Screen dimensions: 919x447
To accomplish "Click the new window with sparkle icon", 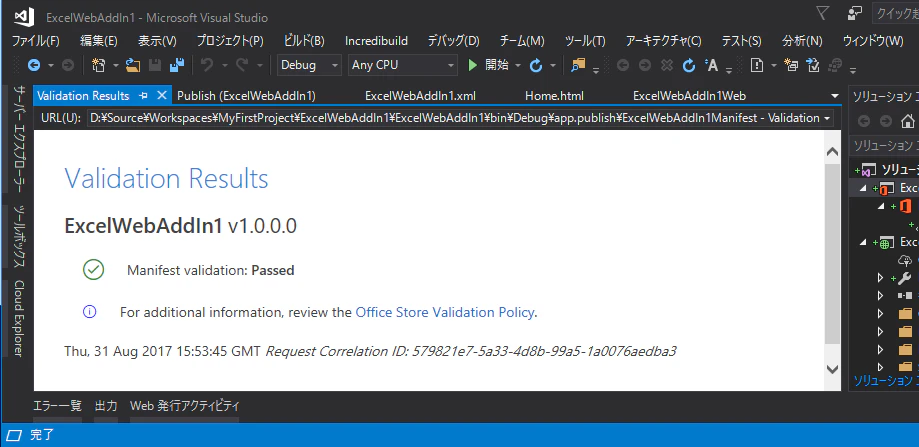I will pyautogui.click(x=791, y=65).
